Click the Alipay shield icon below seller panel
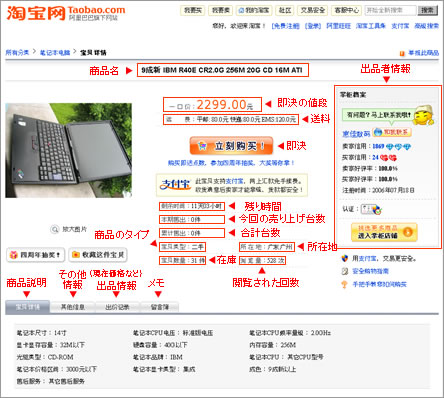Viewport: 444px width, 398px height. [345, 258]
